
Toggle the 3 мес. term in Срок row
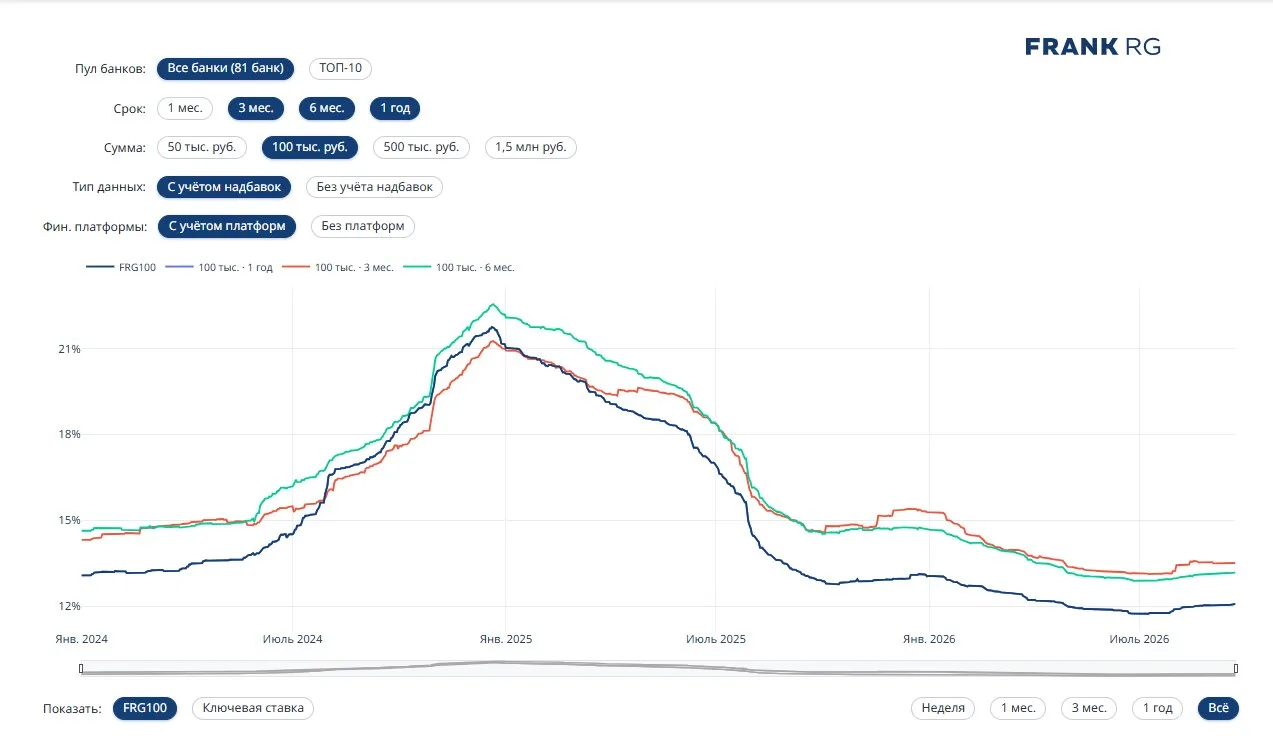256,108
